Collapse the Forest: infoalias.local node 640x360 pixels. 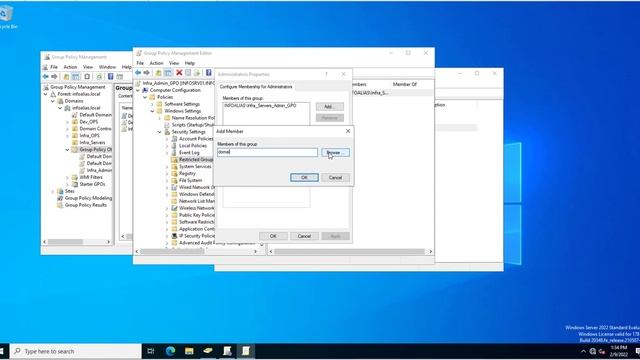coord(46,94)
